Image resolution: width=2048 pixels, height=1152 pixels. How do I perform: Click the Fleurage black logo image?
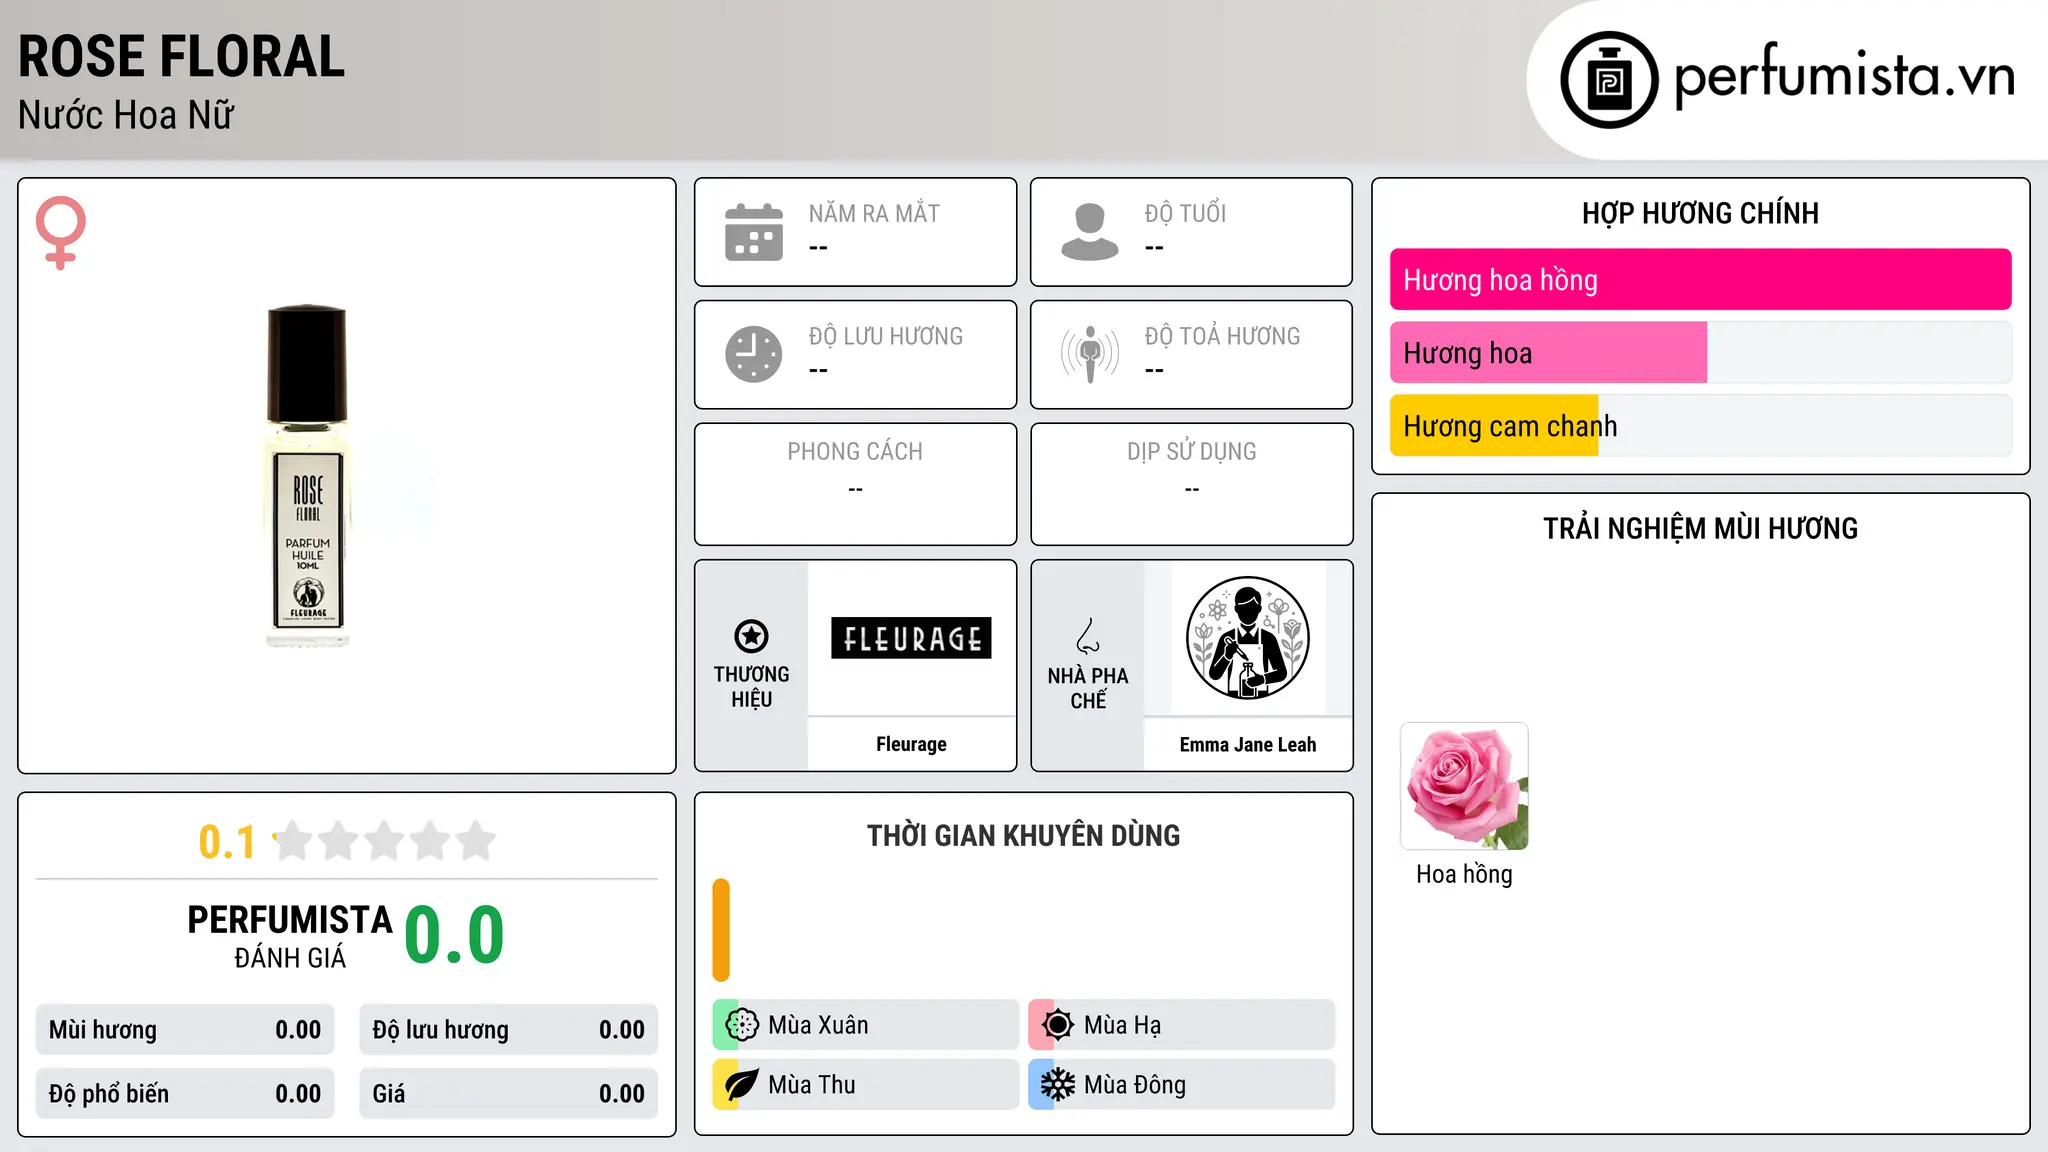[x=911, y=638]
